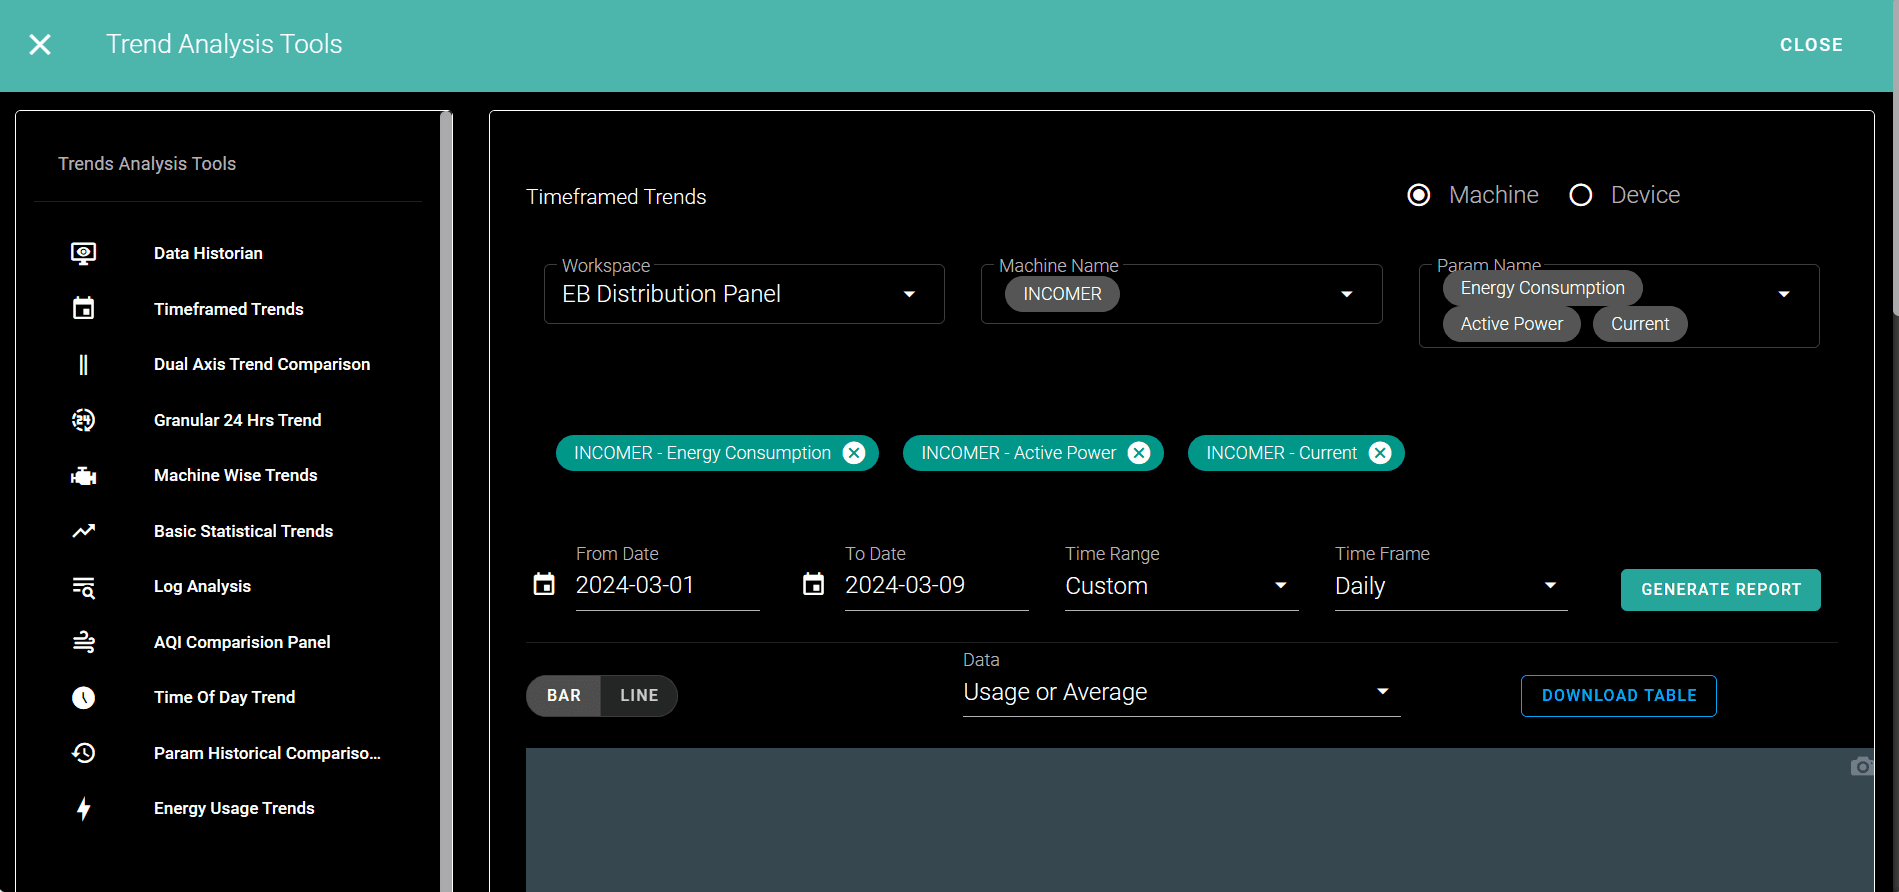Click the Time Of Day Trend clock icon
The width and height of the screenshot is (1899, 892).
click(84, 698)
